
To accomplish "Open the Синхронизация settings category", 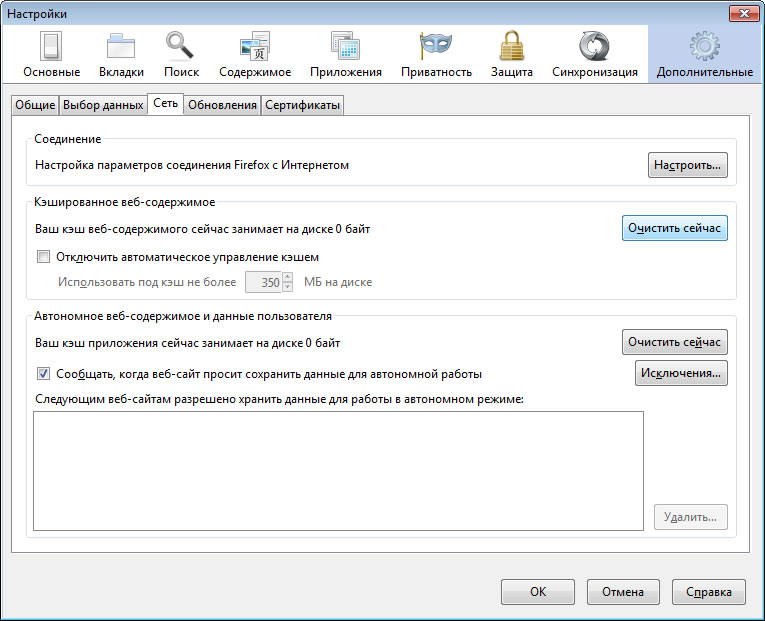I will pyautogui.click(x=595, y=55).
